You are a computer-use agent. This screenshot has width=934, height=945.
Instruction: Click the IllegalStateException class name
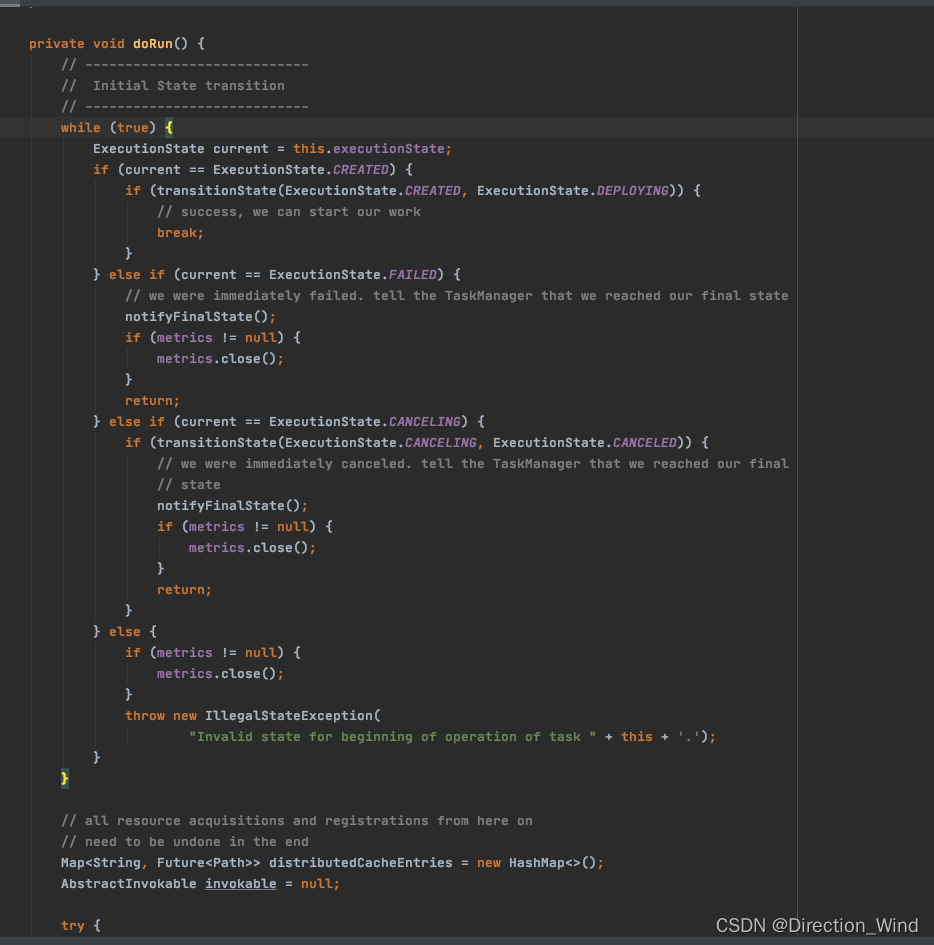point(289,716)
